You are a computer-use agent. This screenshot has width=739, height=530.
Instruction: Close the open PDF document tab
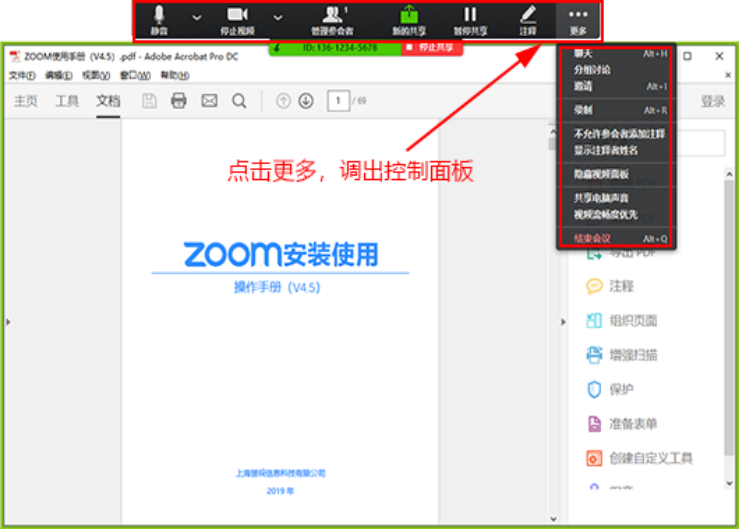click(x=728, y=75)
